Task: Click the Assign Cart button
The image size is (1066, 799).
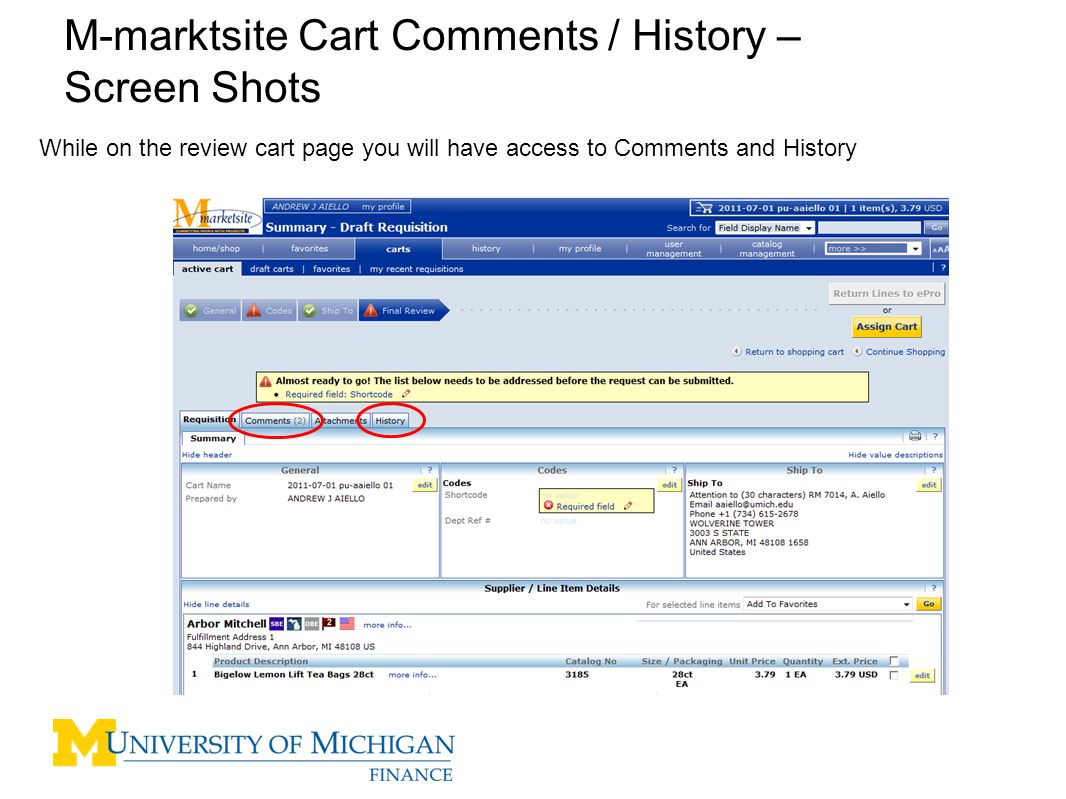Action: point(887,327)
